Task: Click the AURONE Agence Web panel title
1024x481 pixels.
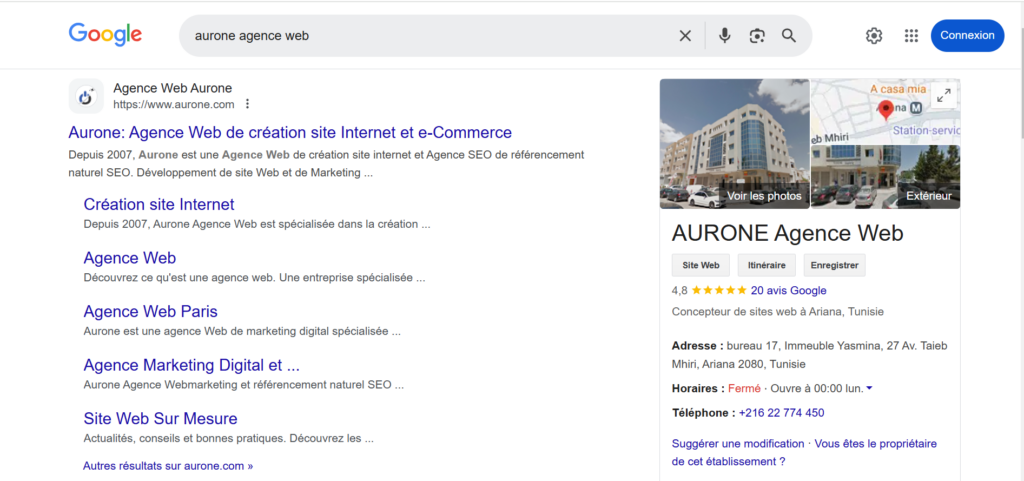Action: point(788,234)
